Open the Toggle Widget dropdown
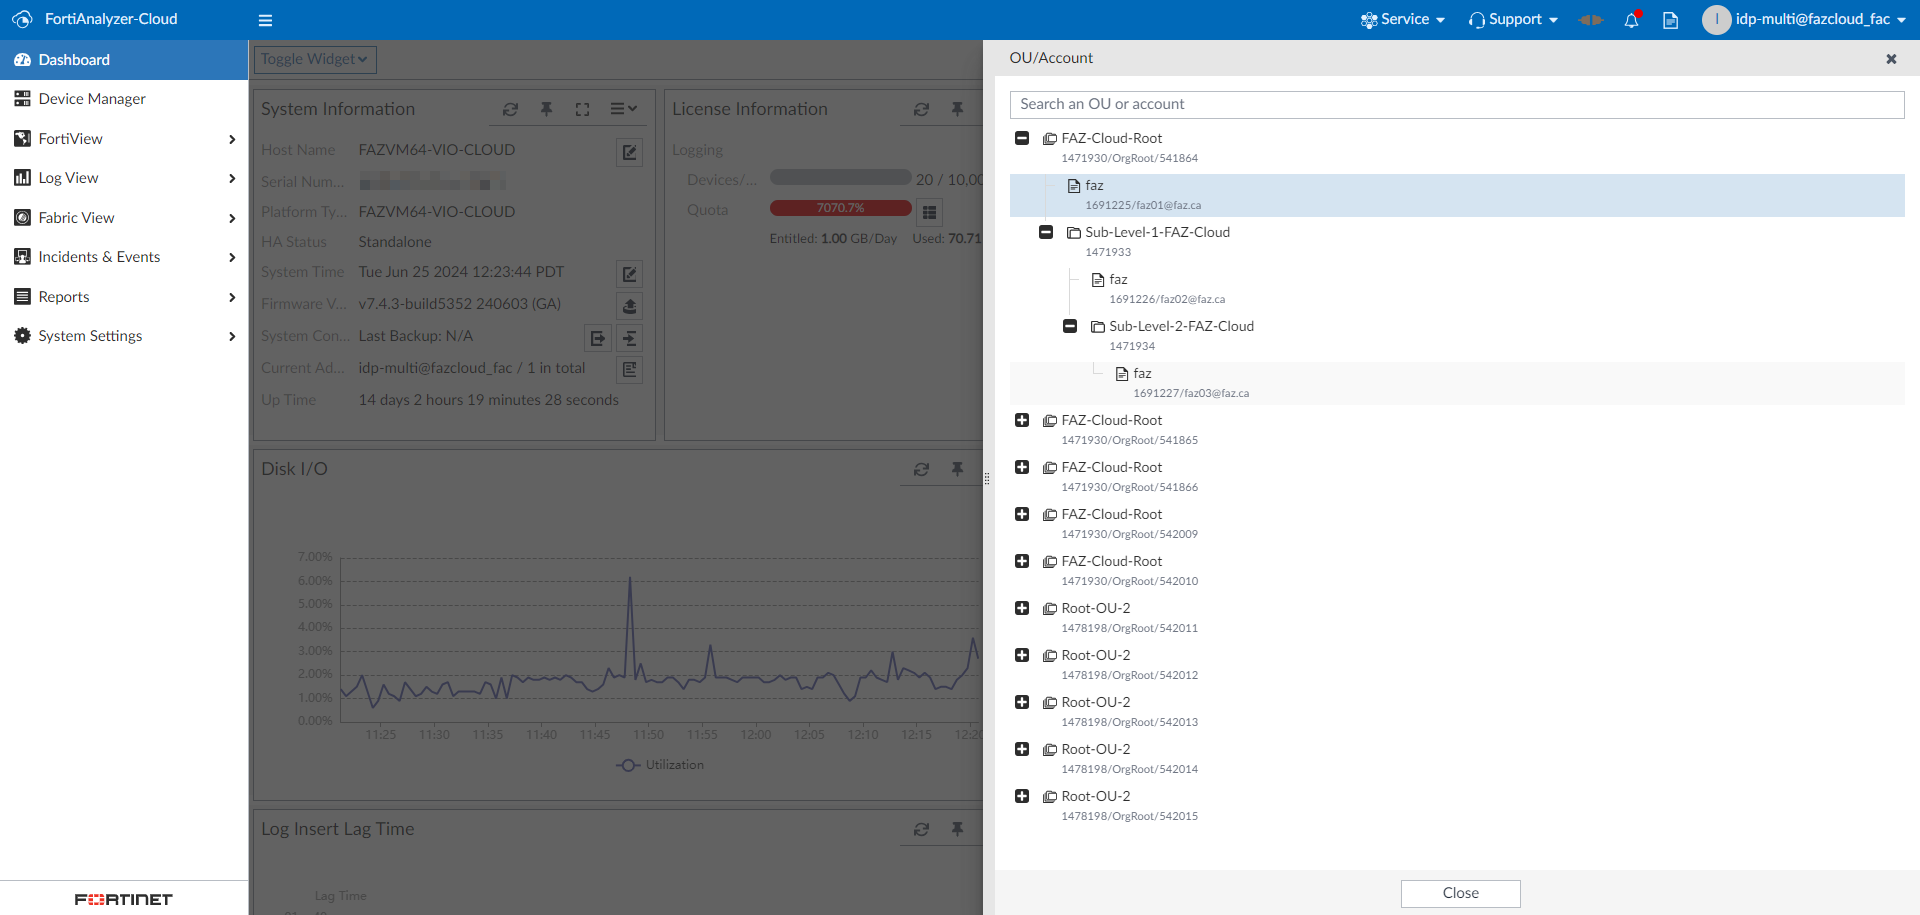 313,59
